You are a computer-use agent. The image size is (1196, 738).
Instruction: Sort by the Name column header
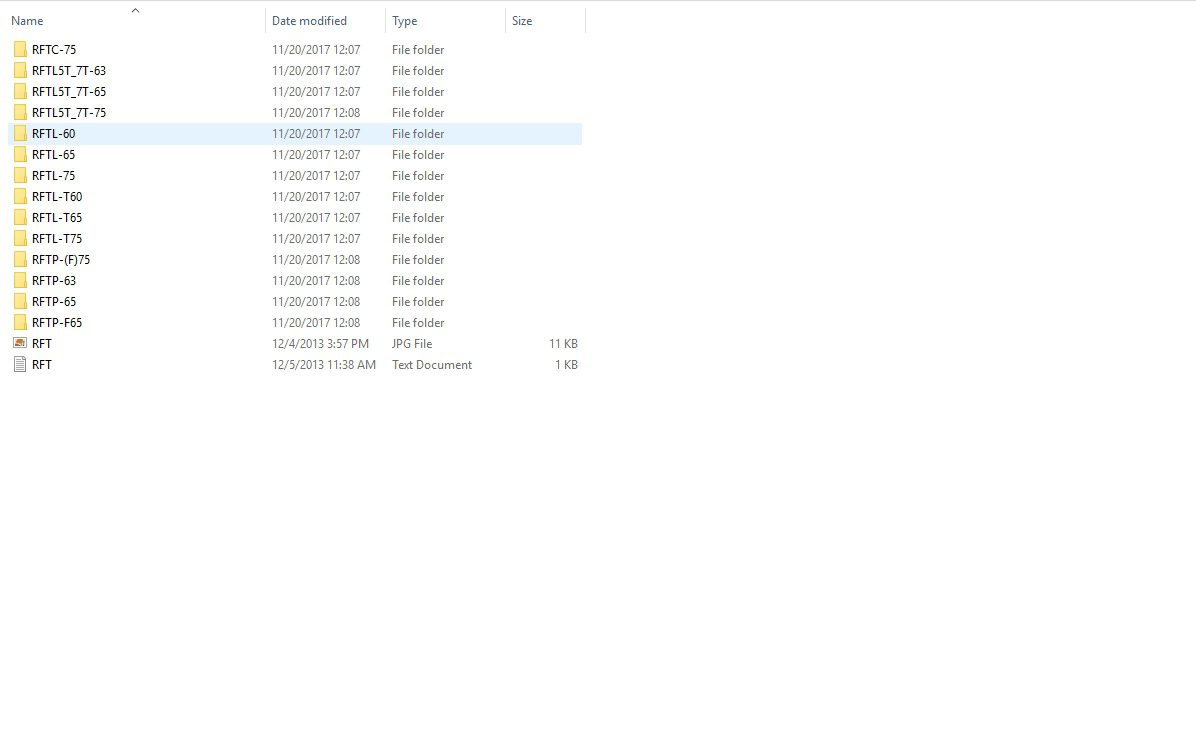point(27,21)
